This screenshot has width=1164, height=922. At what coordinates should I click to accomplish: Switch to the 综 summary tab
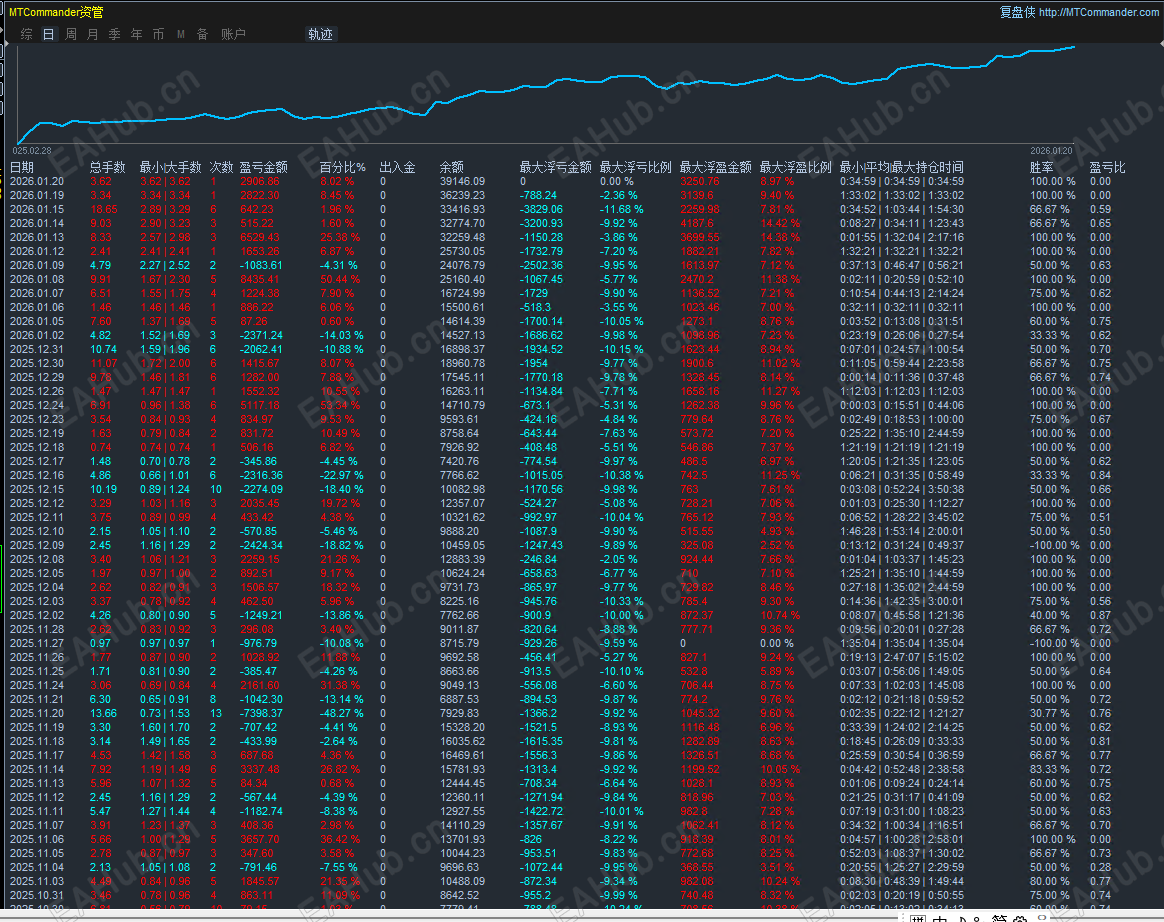(x=26, y=34)
